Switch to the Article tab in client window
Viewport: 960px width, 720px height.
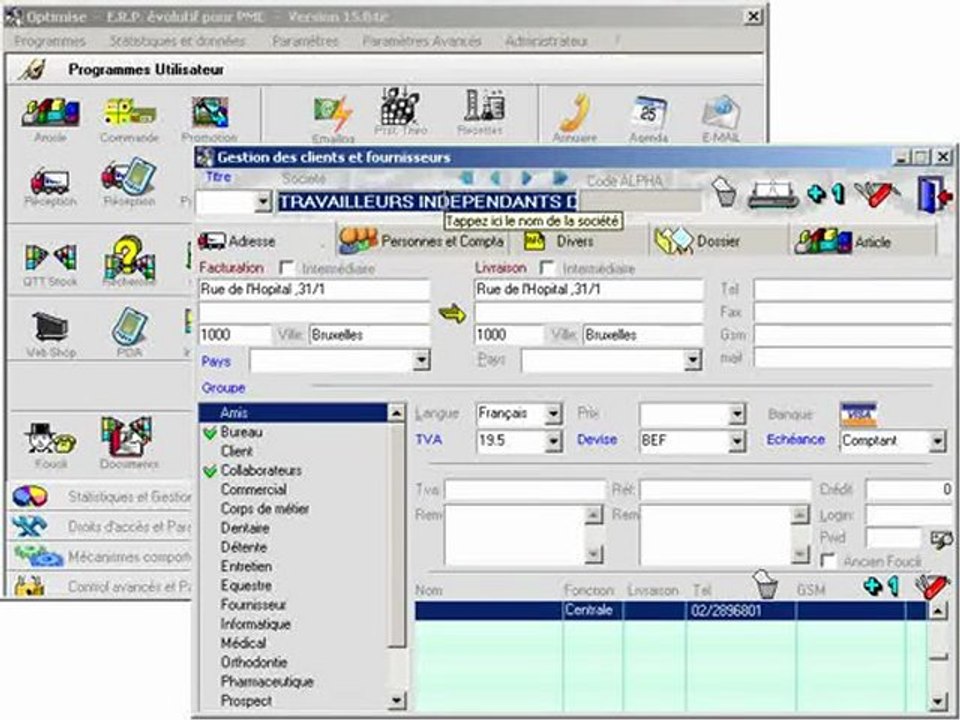(862, 241)
